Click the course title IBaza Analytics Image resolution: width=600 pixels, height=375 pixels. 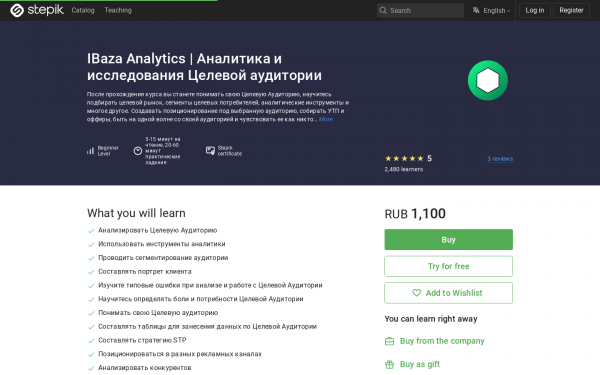pos(204,67)
